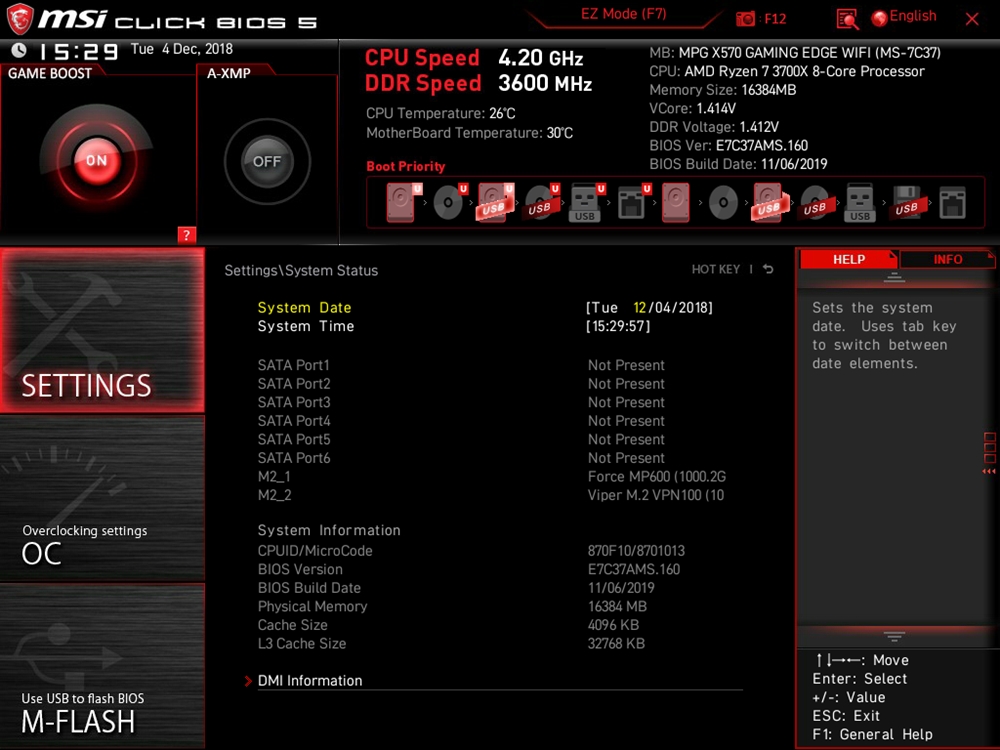
Task: Click the CPU Temperature 26°C reading
Action: coord(441,113)
